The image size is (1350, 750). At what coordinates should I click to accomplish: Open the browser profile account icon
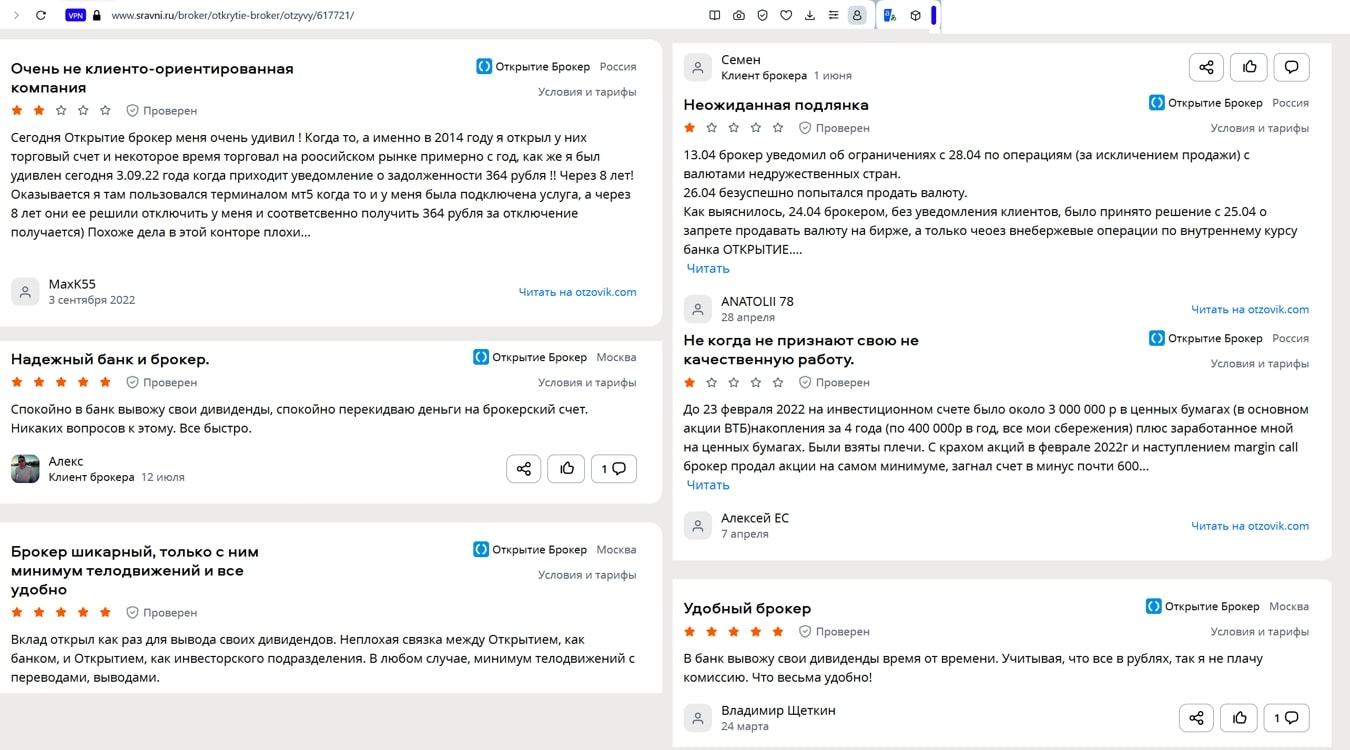pyautogui.click(x=857, y=15)
